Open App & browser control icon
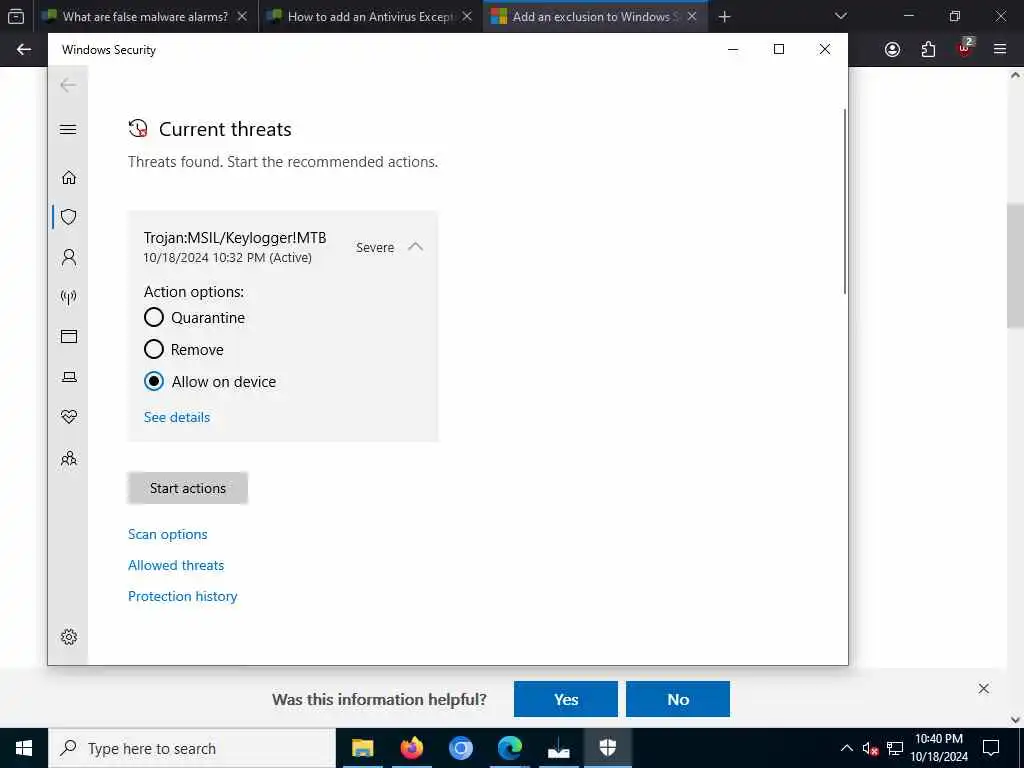This screenshot has width=1024, height=768. click(x=69, y=336)
